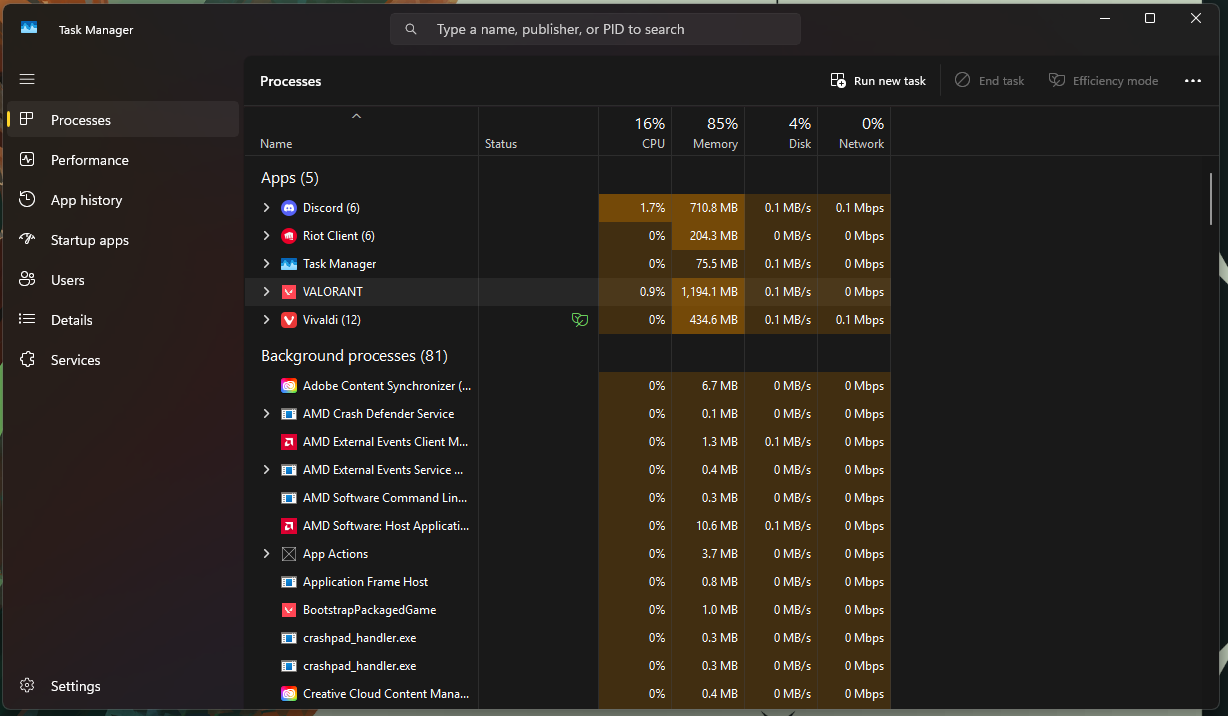Select Discord's 710.8 MB memory cell

[x=708, y=208]
